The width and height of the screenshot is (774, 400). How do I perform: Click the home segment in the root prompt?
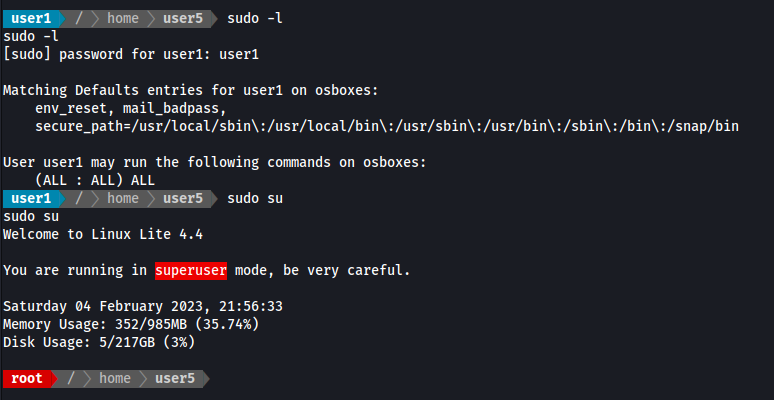click(x=115, y=378)
